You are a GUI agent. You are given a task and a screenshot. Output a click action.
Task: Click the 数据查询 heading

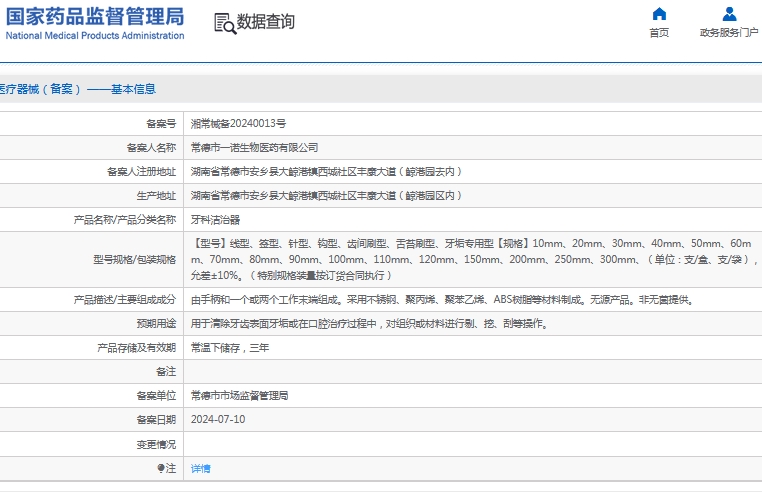(265, 21)
